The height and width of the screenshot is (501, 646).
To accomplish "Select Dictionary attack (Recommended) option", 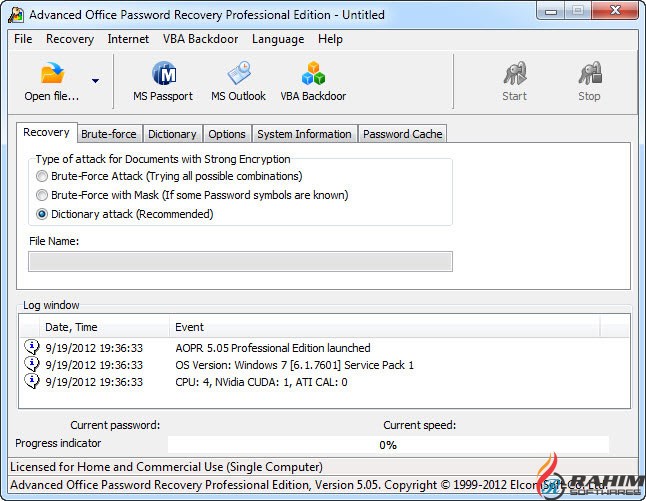I will point(42,214).
